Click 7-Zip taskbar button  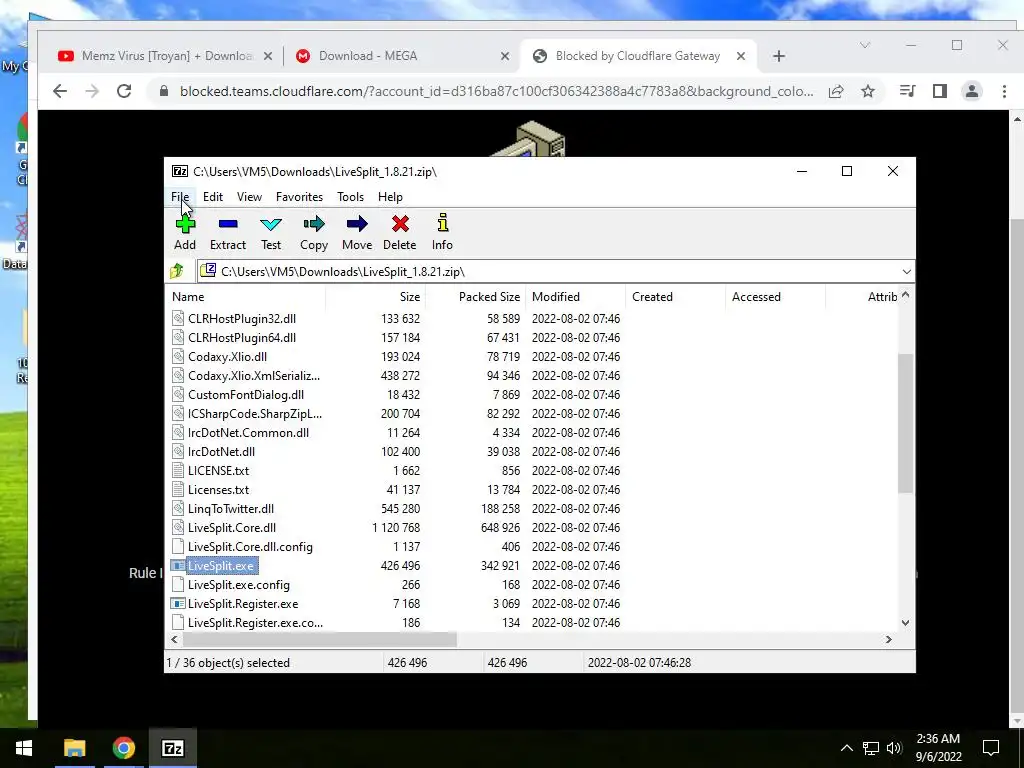point(172,748)
